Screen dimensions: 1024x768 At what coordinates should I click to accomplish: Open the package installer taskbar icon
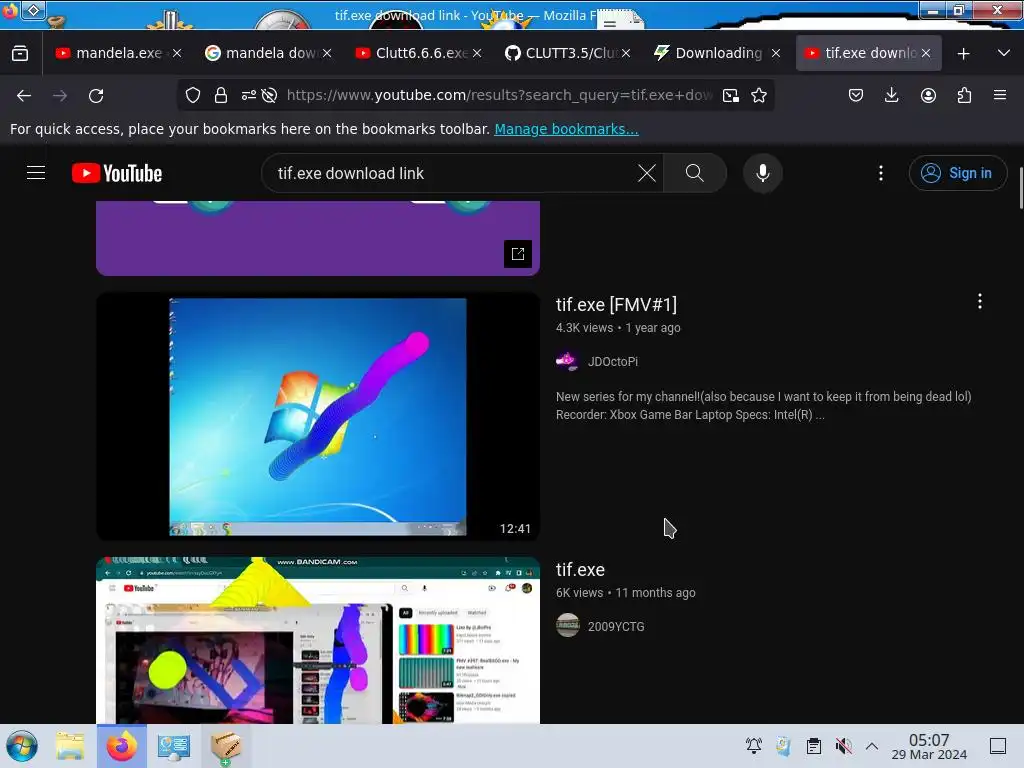click(226, 747)
